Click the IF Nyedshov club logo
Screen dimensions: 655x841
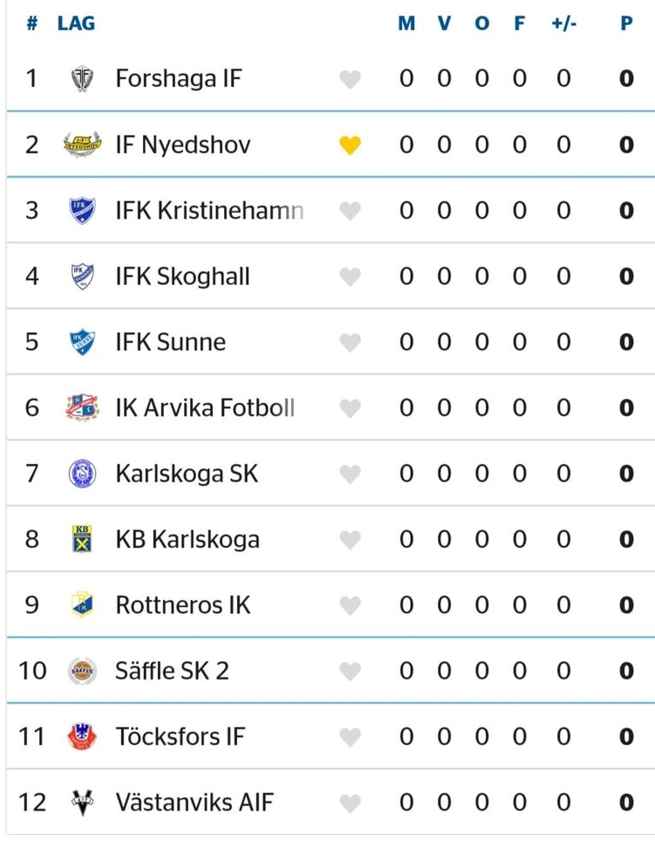[x=82, y=145]
